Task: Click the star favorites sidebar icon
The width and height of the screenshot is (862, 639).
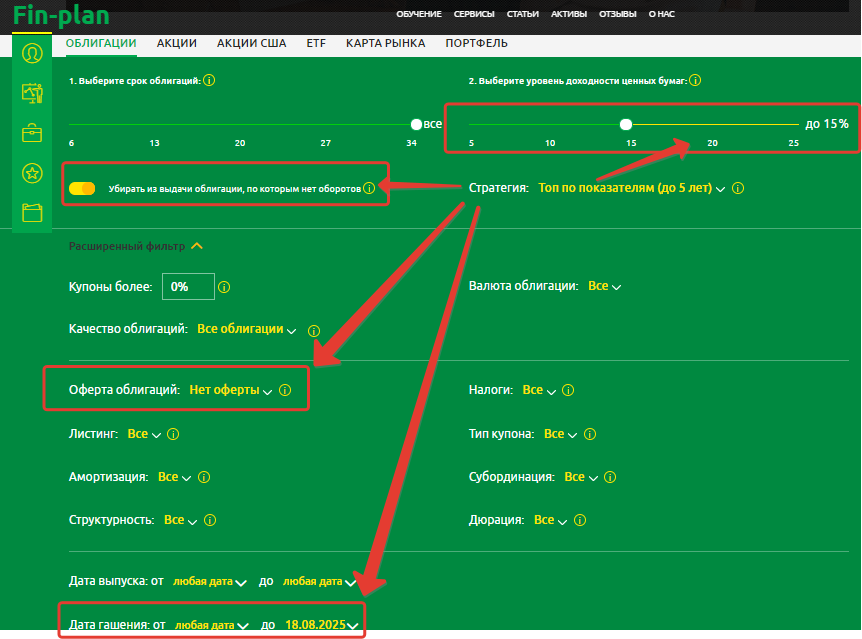Action: pyautogui.click(x=32, y=173)
